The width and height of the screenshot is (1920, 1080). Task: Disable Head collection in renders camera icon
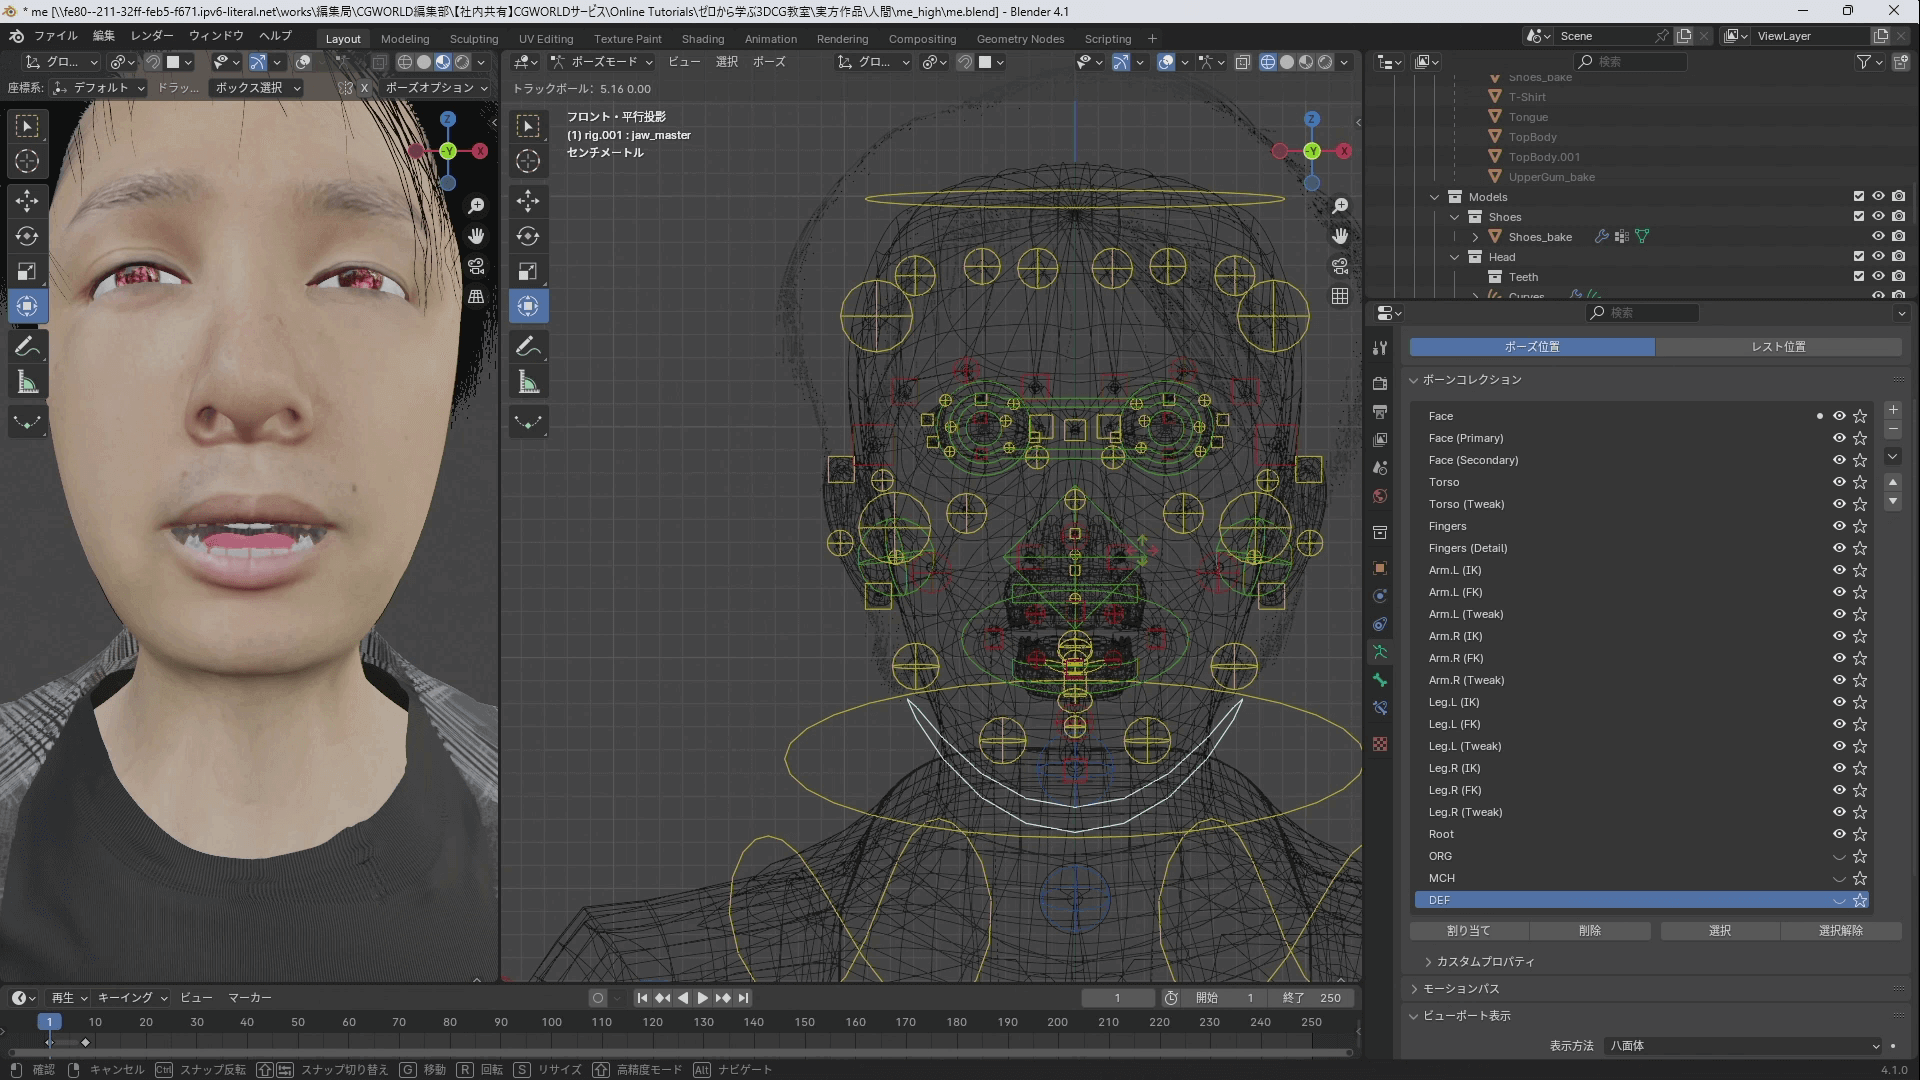click(x=1898, y=257)
